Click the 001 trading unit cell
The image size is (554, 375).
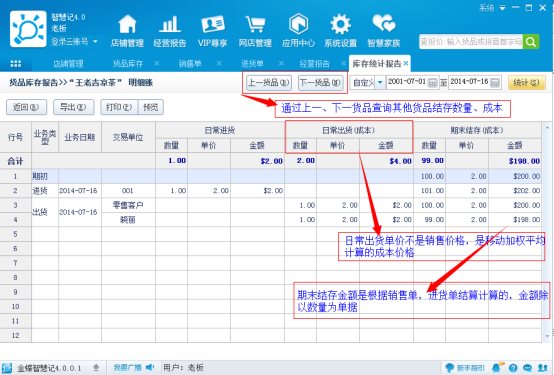(128, 191)
